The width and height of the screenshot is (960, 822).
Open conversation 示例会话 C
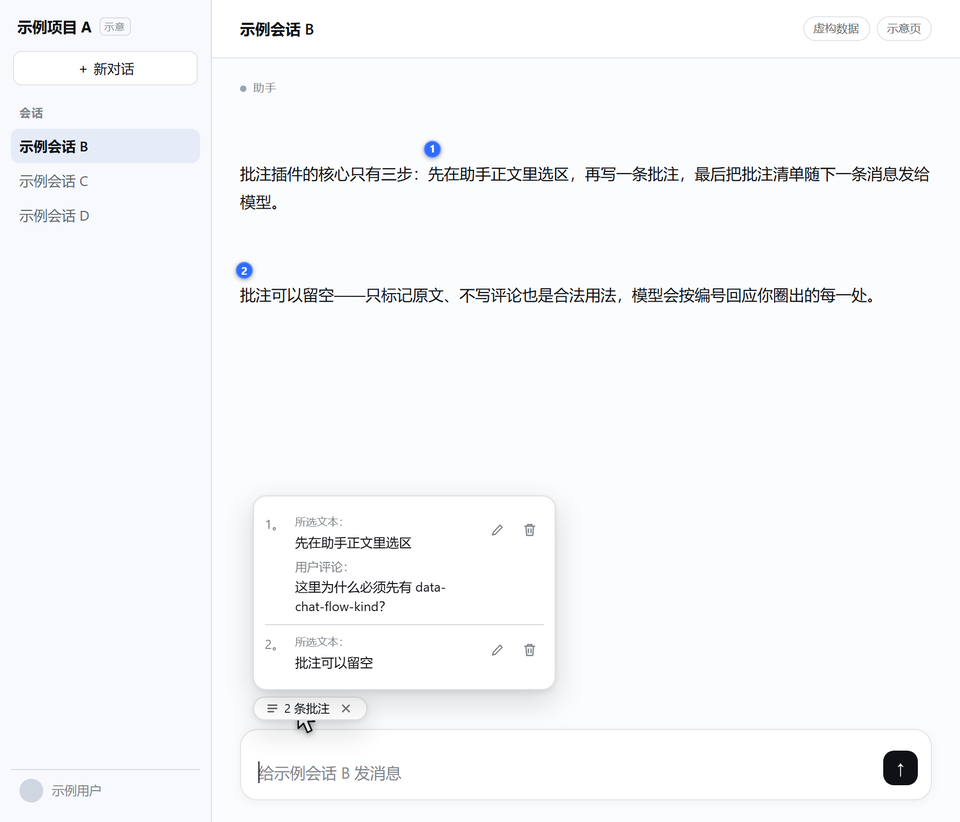tap(105, 181)
